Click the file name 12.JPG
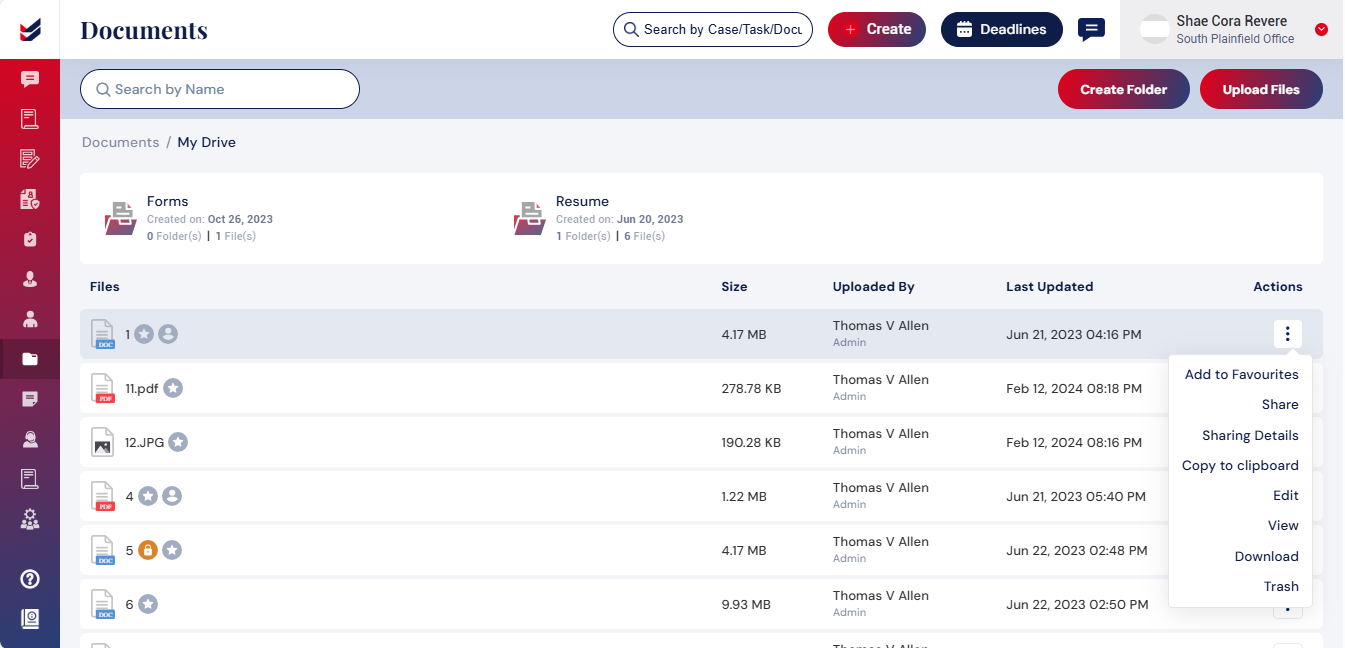1345x648 pixels. tap(144, 442)
